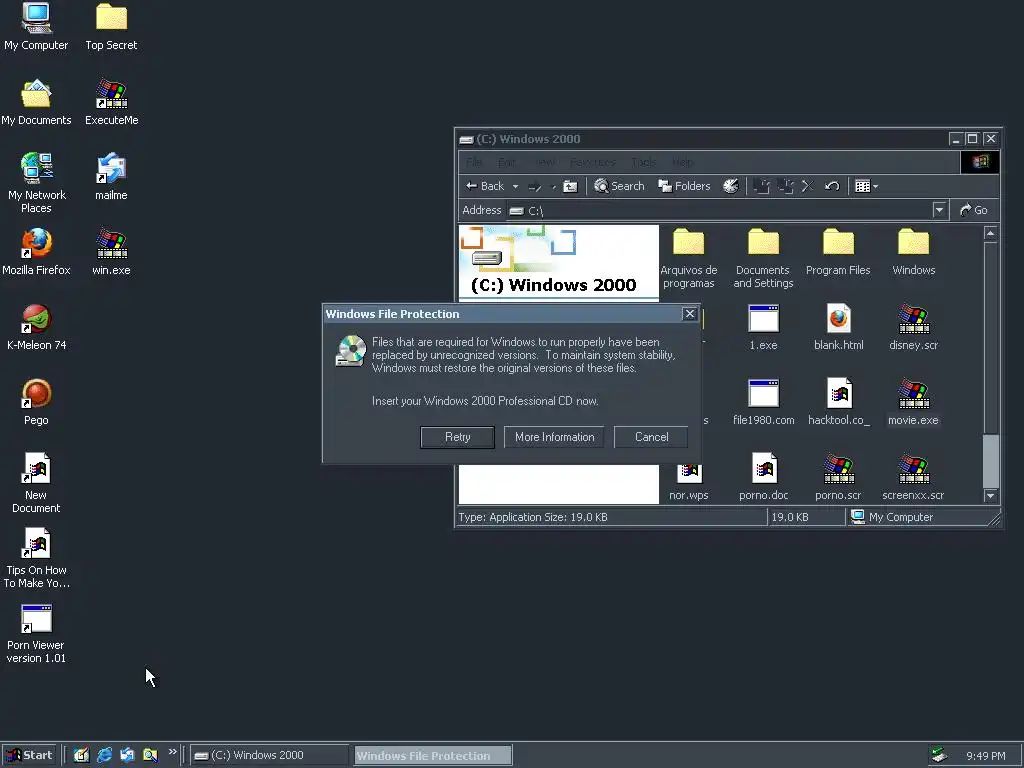Select the 1.exe file icon
1024x768 pixels.
pos(763,327)
